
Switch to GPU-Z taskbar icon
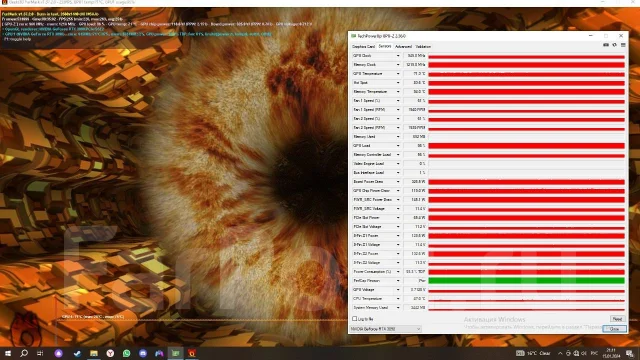(176, 353)
